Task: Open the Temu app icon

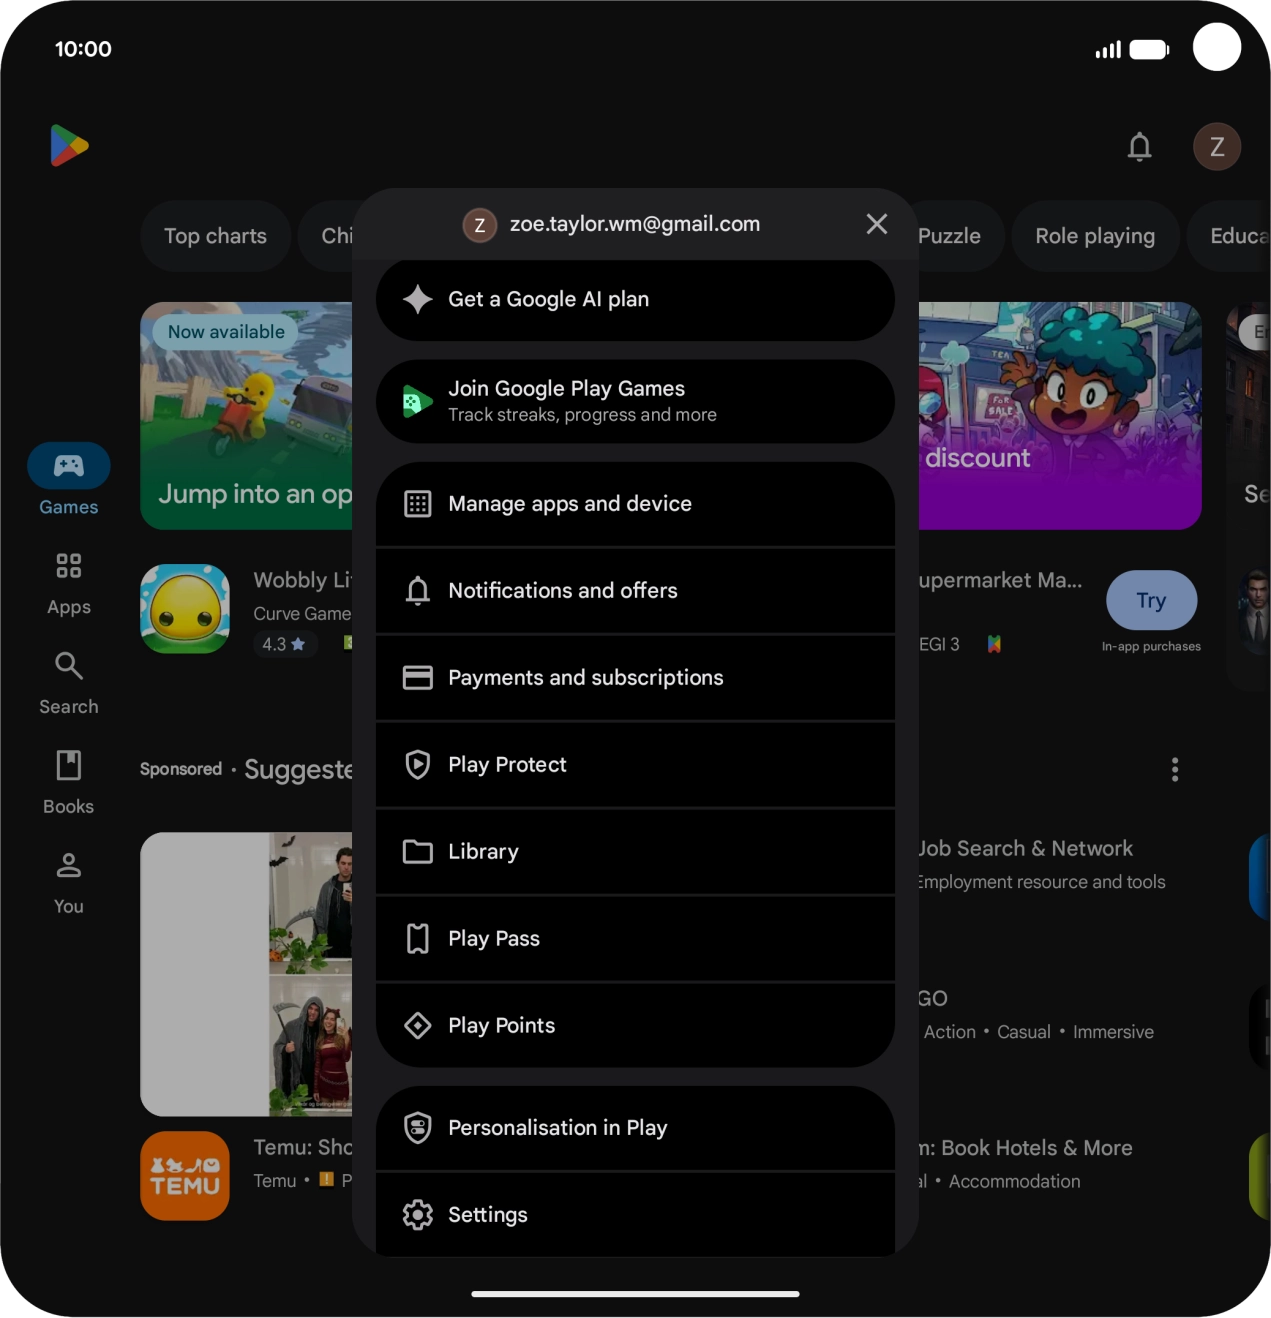Action: pos(185,1176)
